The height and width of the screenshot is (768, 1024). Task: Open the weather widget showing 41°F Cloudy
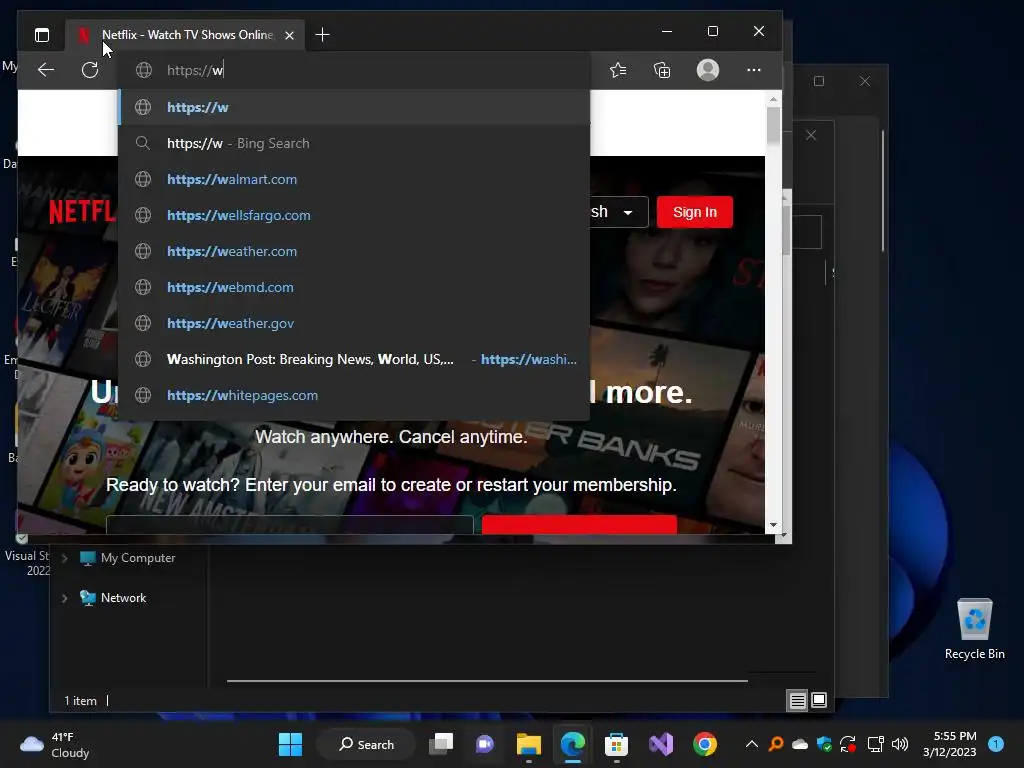point(55,745)
